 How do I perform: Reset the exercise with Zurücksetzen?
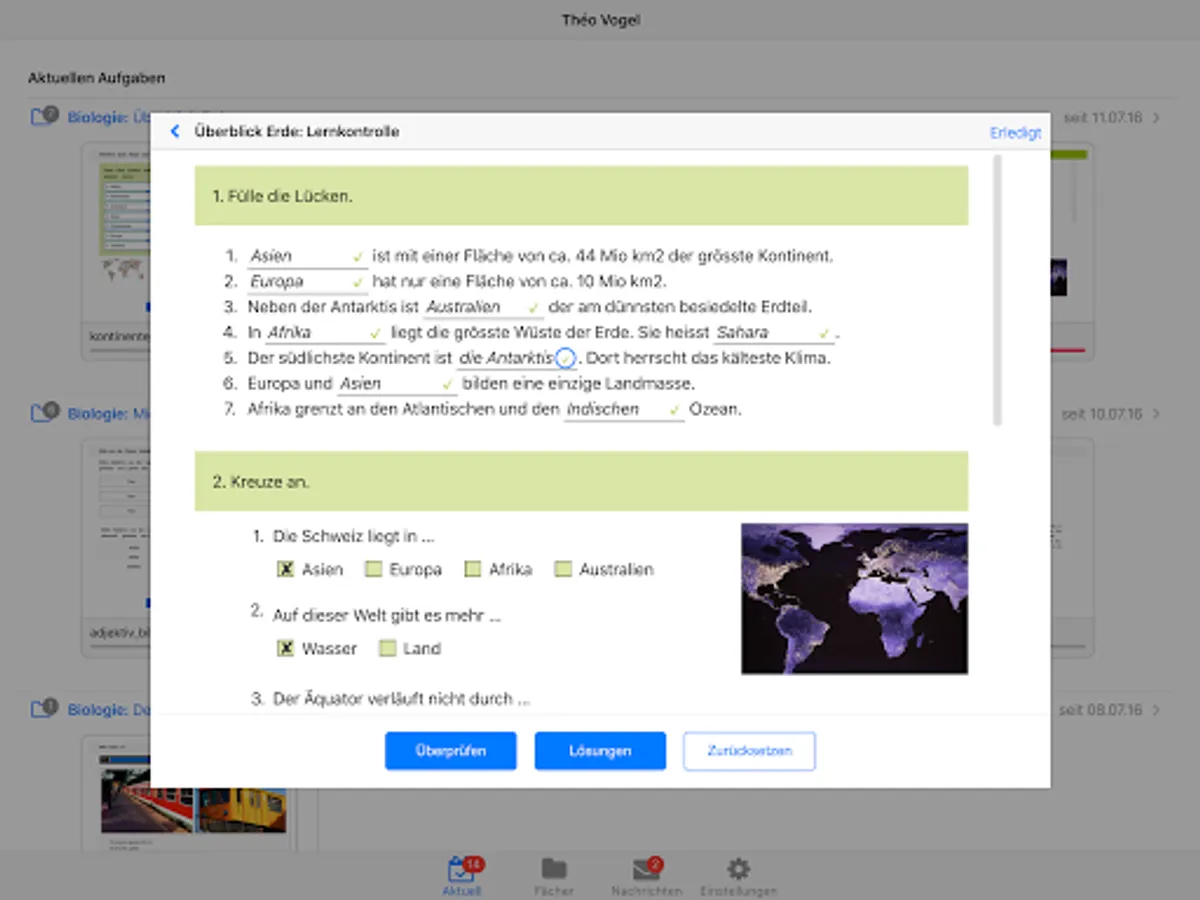749,751
